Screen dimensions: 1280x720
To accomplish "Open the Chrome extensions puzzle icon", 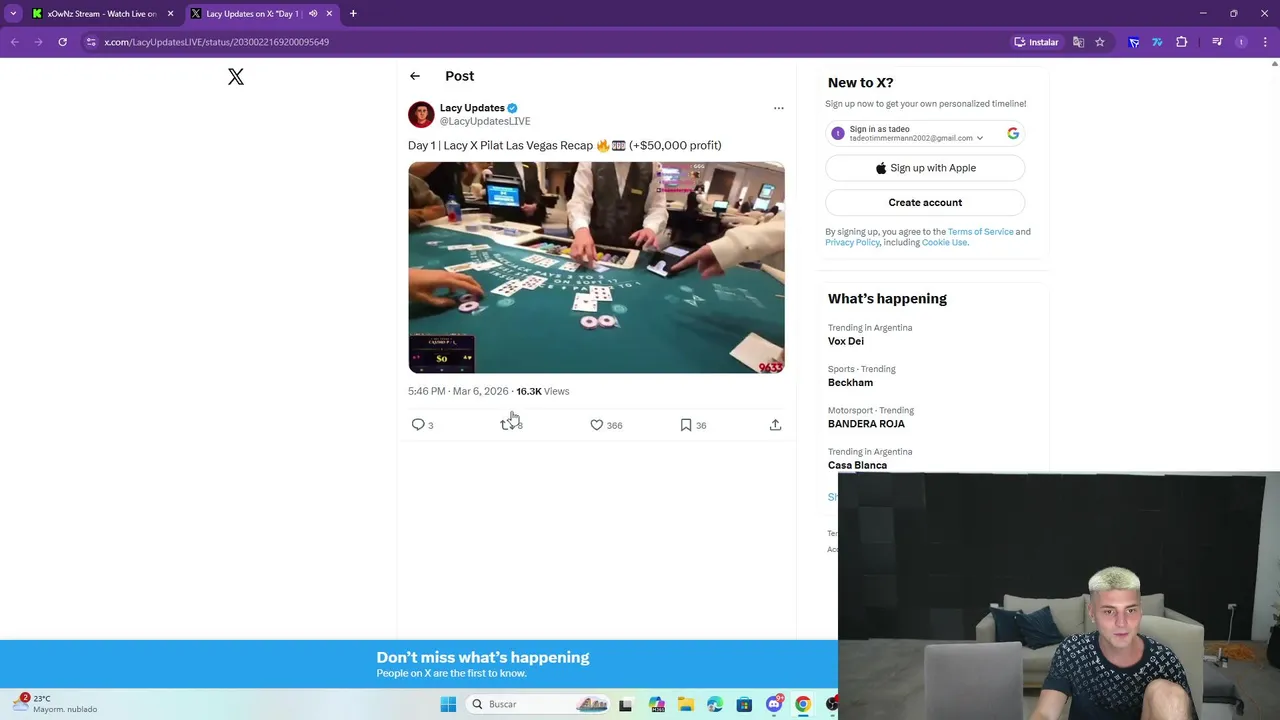I will (x=1182, y=42).
